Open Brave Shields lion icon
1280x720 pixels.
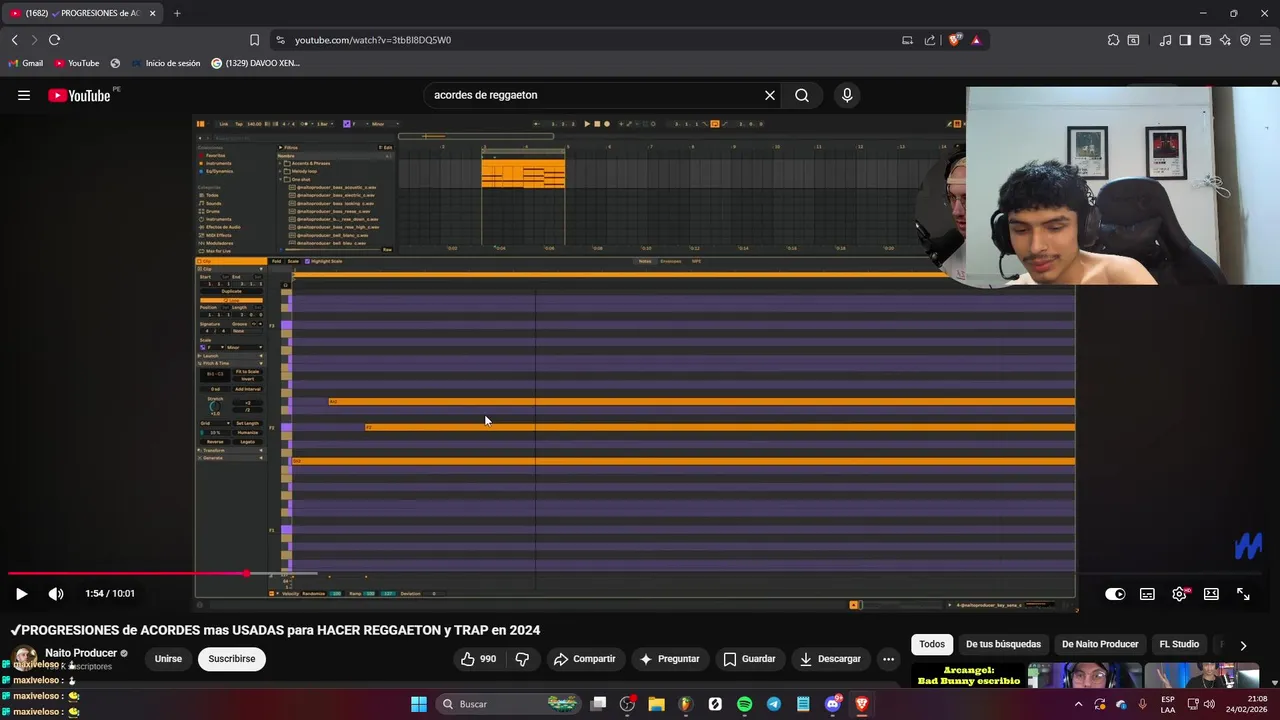pyautogui.click(x=955, y=40)
